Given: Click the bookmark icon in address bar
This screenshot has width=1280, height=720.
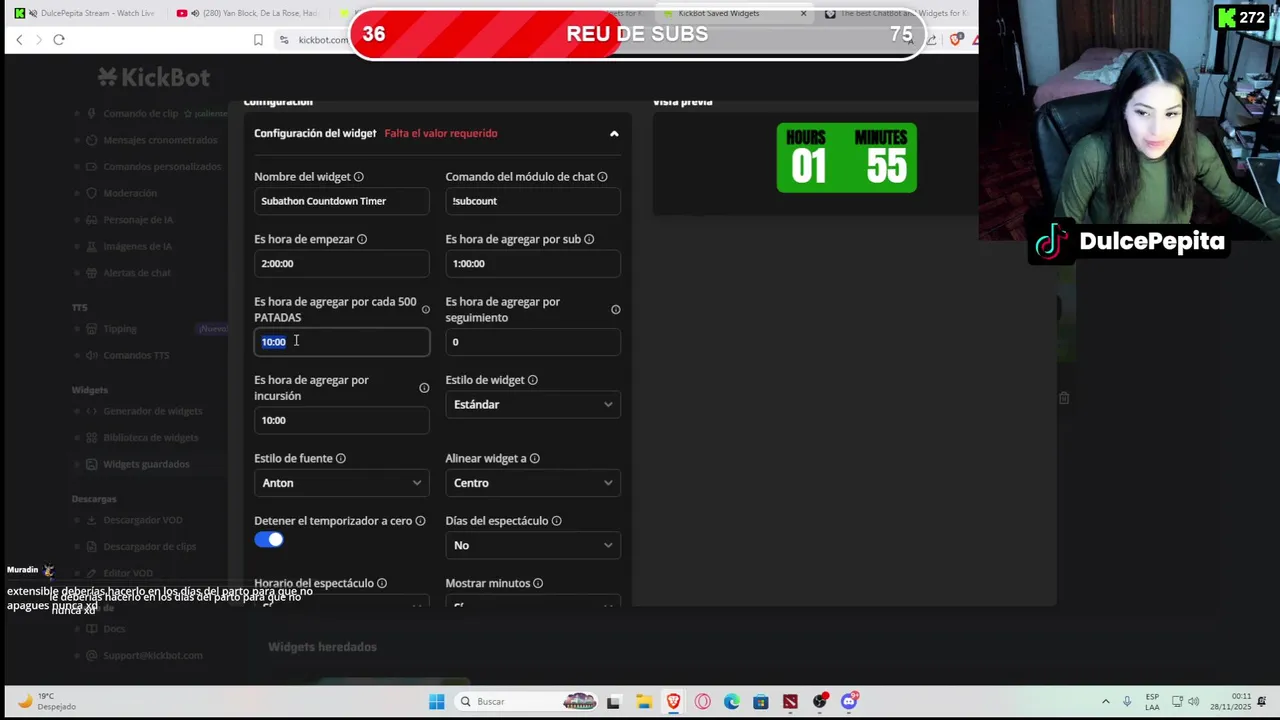Looking at the screenshot, I should point(258,39).
